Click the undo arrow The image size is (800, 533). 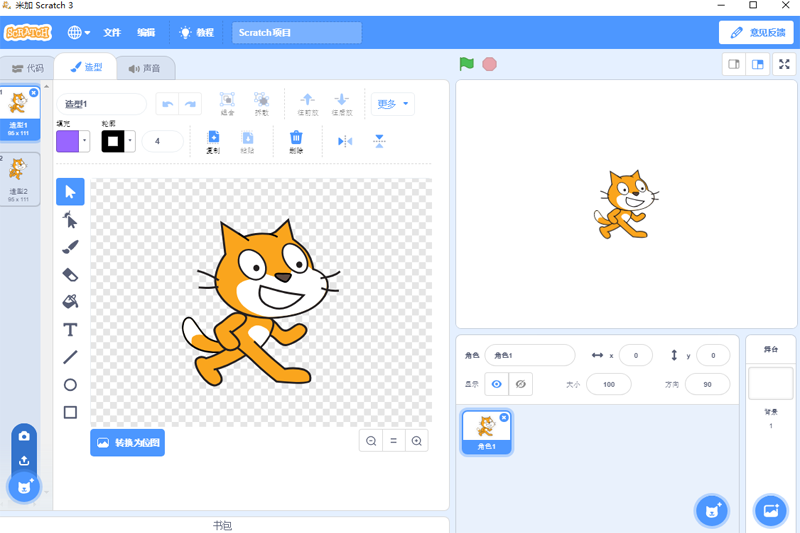click(167, 104)
